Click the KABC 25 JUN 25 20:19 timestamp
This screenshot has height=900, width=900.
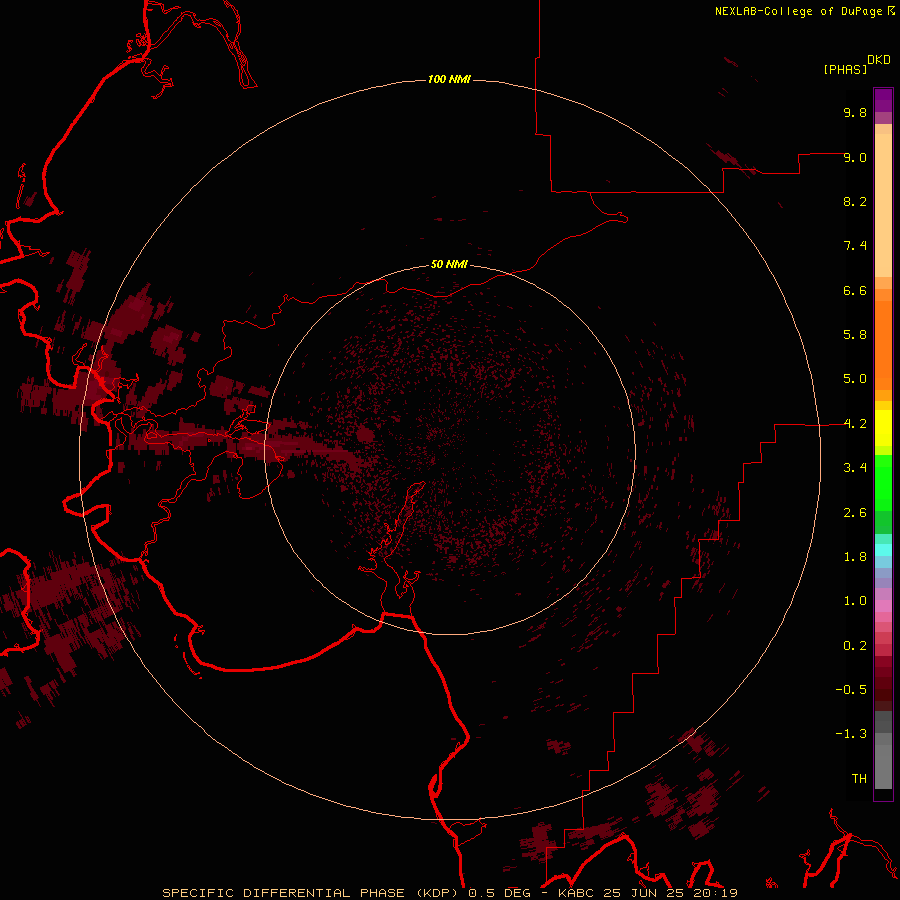pos(647,893)
